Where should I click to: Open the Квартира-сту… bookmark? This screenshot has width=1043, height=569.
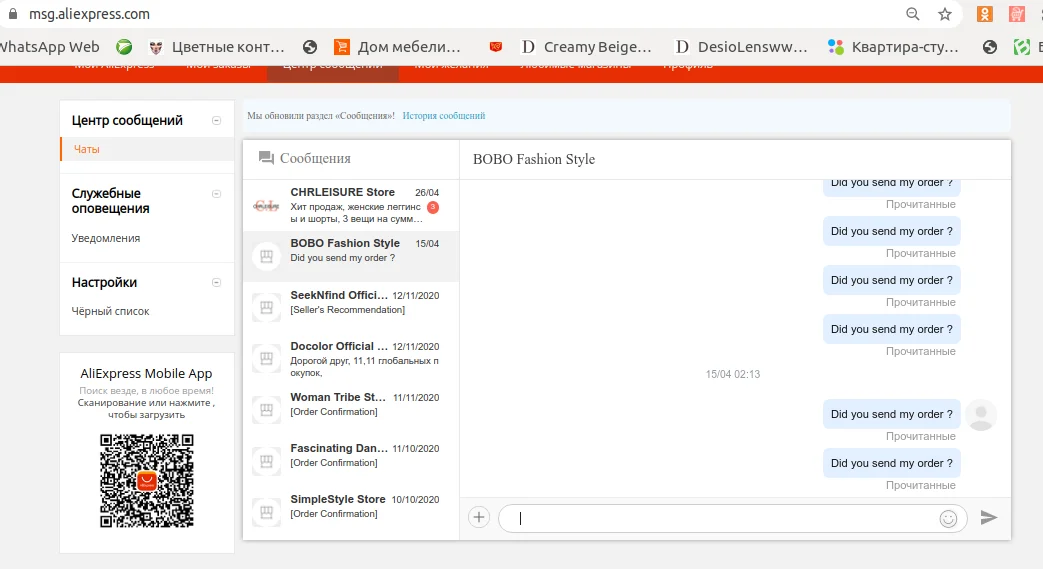(893, 47)
